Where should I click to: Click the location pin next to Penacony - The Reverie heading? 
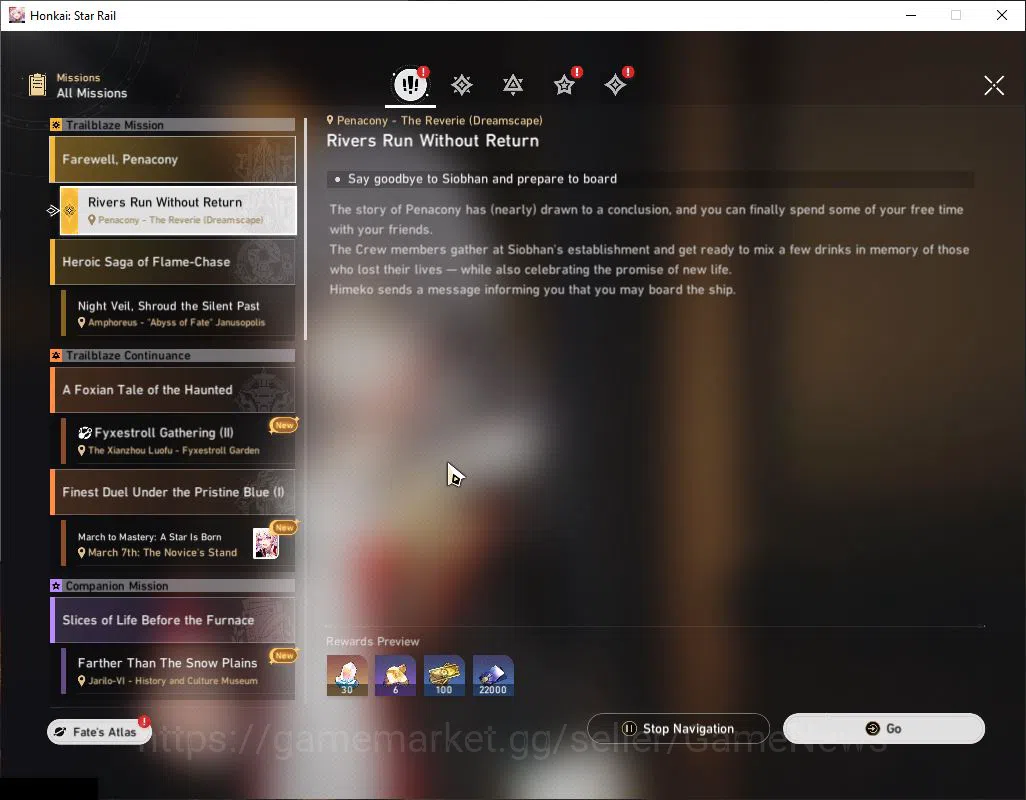coord(330,120)
